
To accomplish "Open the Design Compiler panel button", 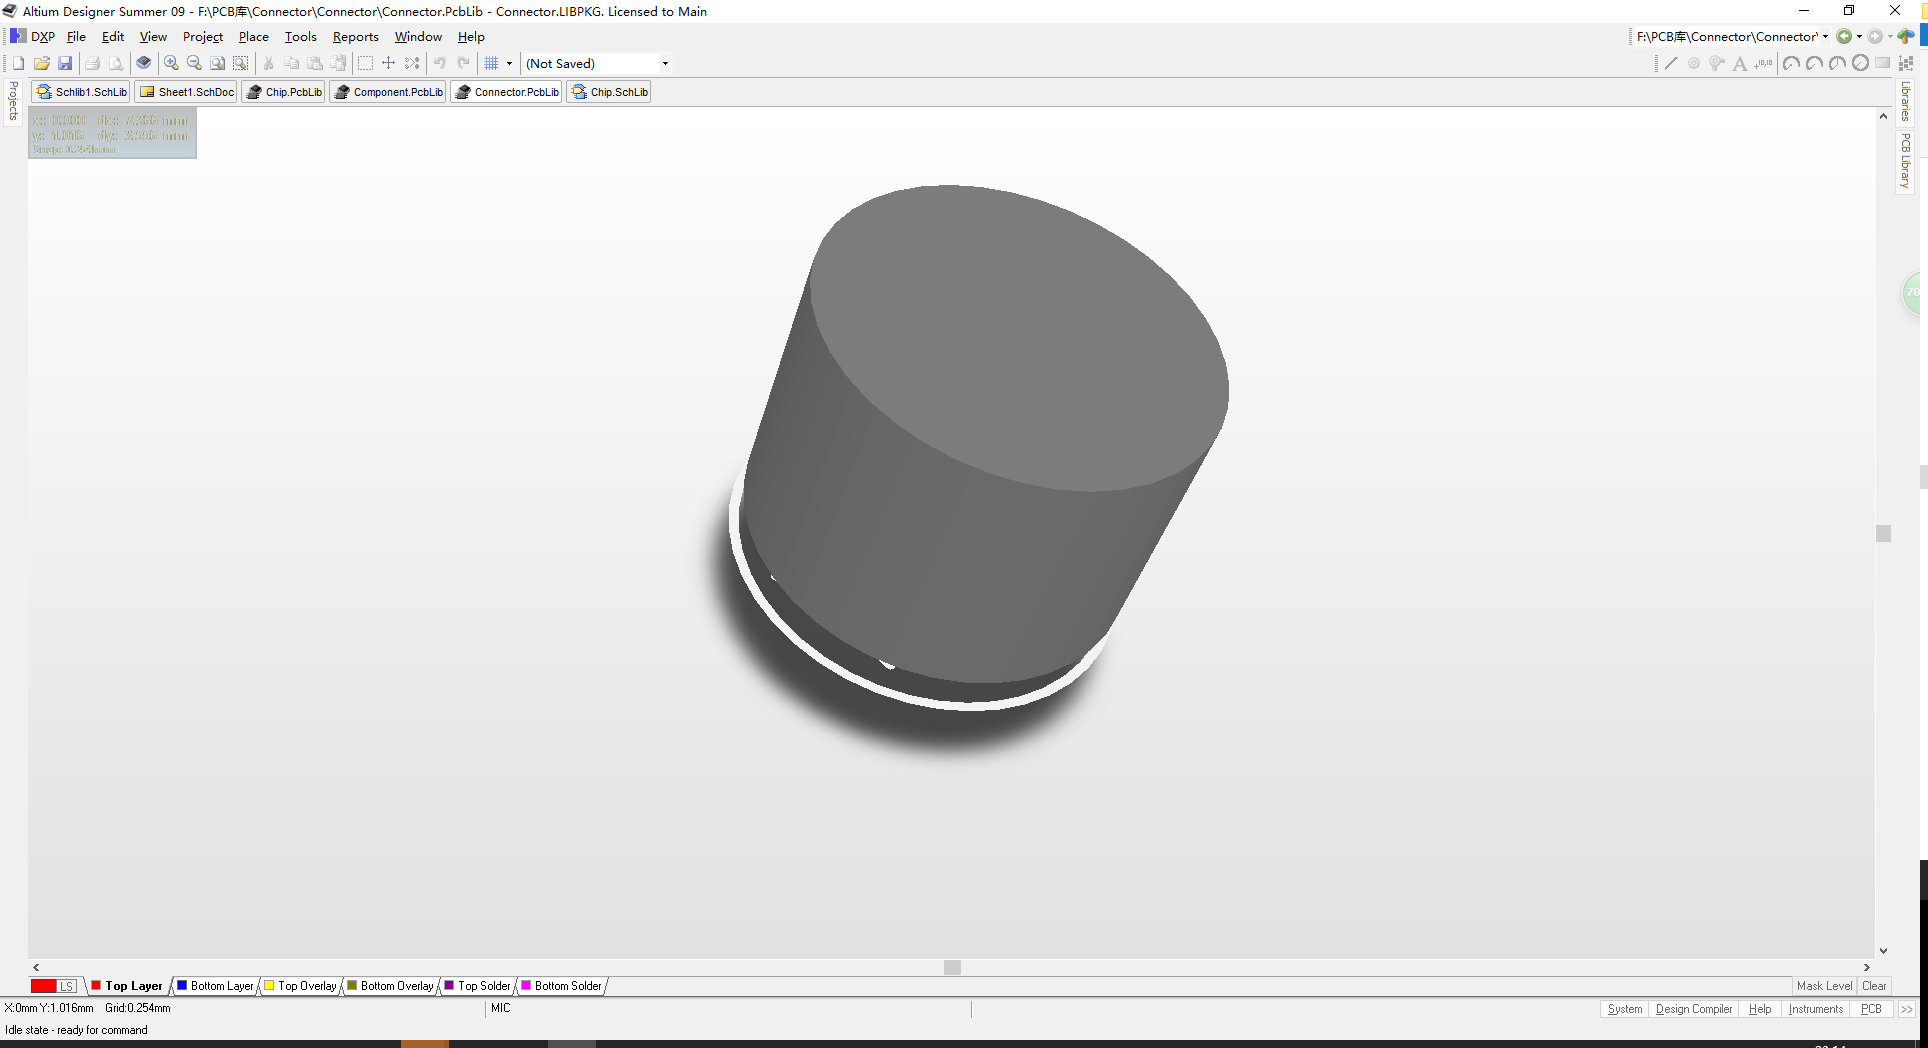I will pos(1694,1009).
